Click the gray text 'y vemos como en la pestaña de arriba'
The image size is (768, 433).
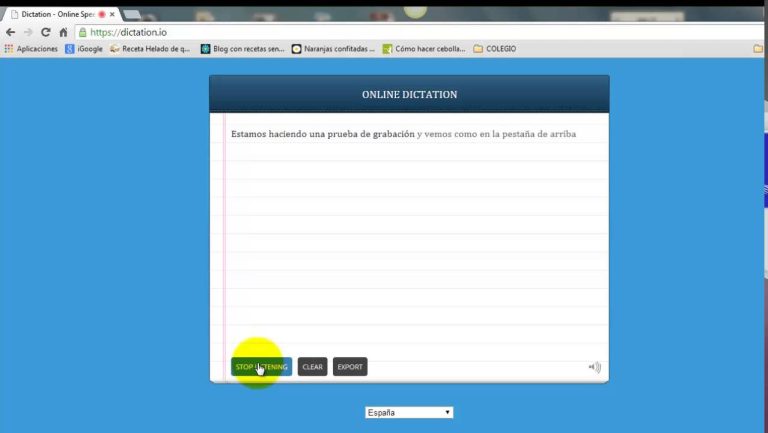point(496,134)
